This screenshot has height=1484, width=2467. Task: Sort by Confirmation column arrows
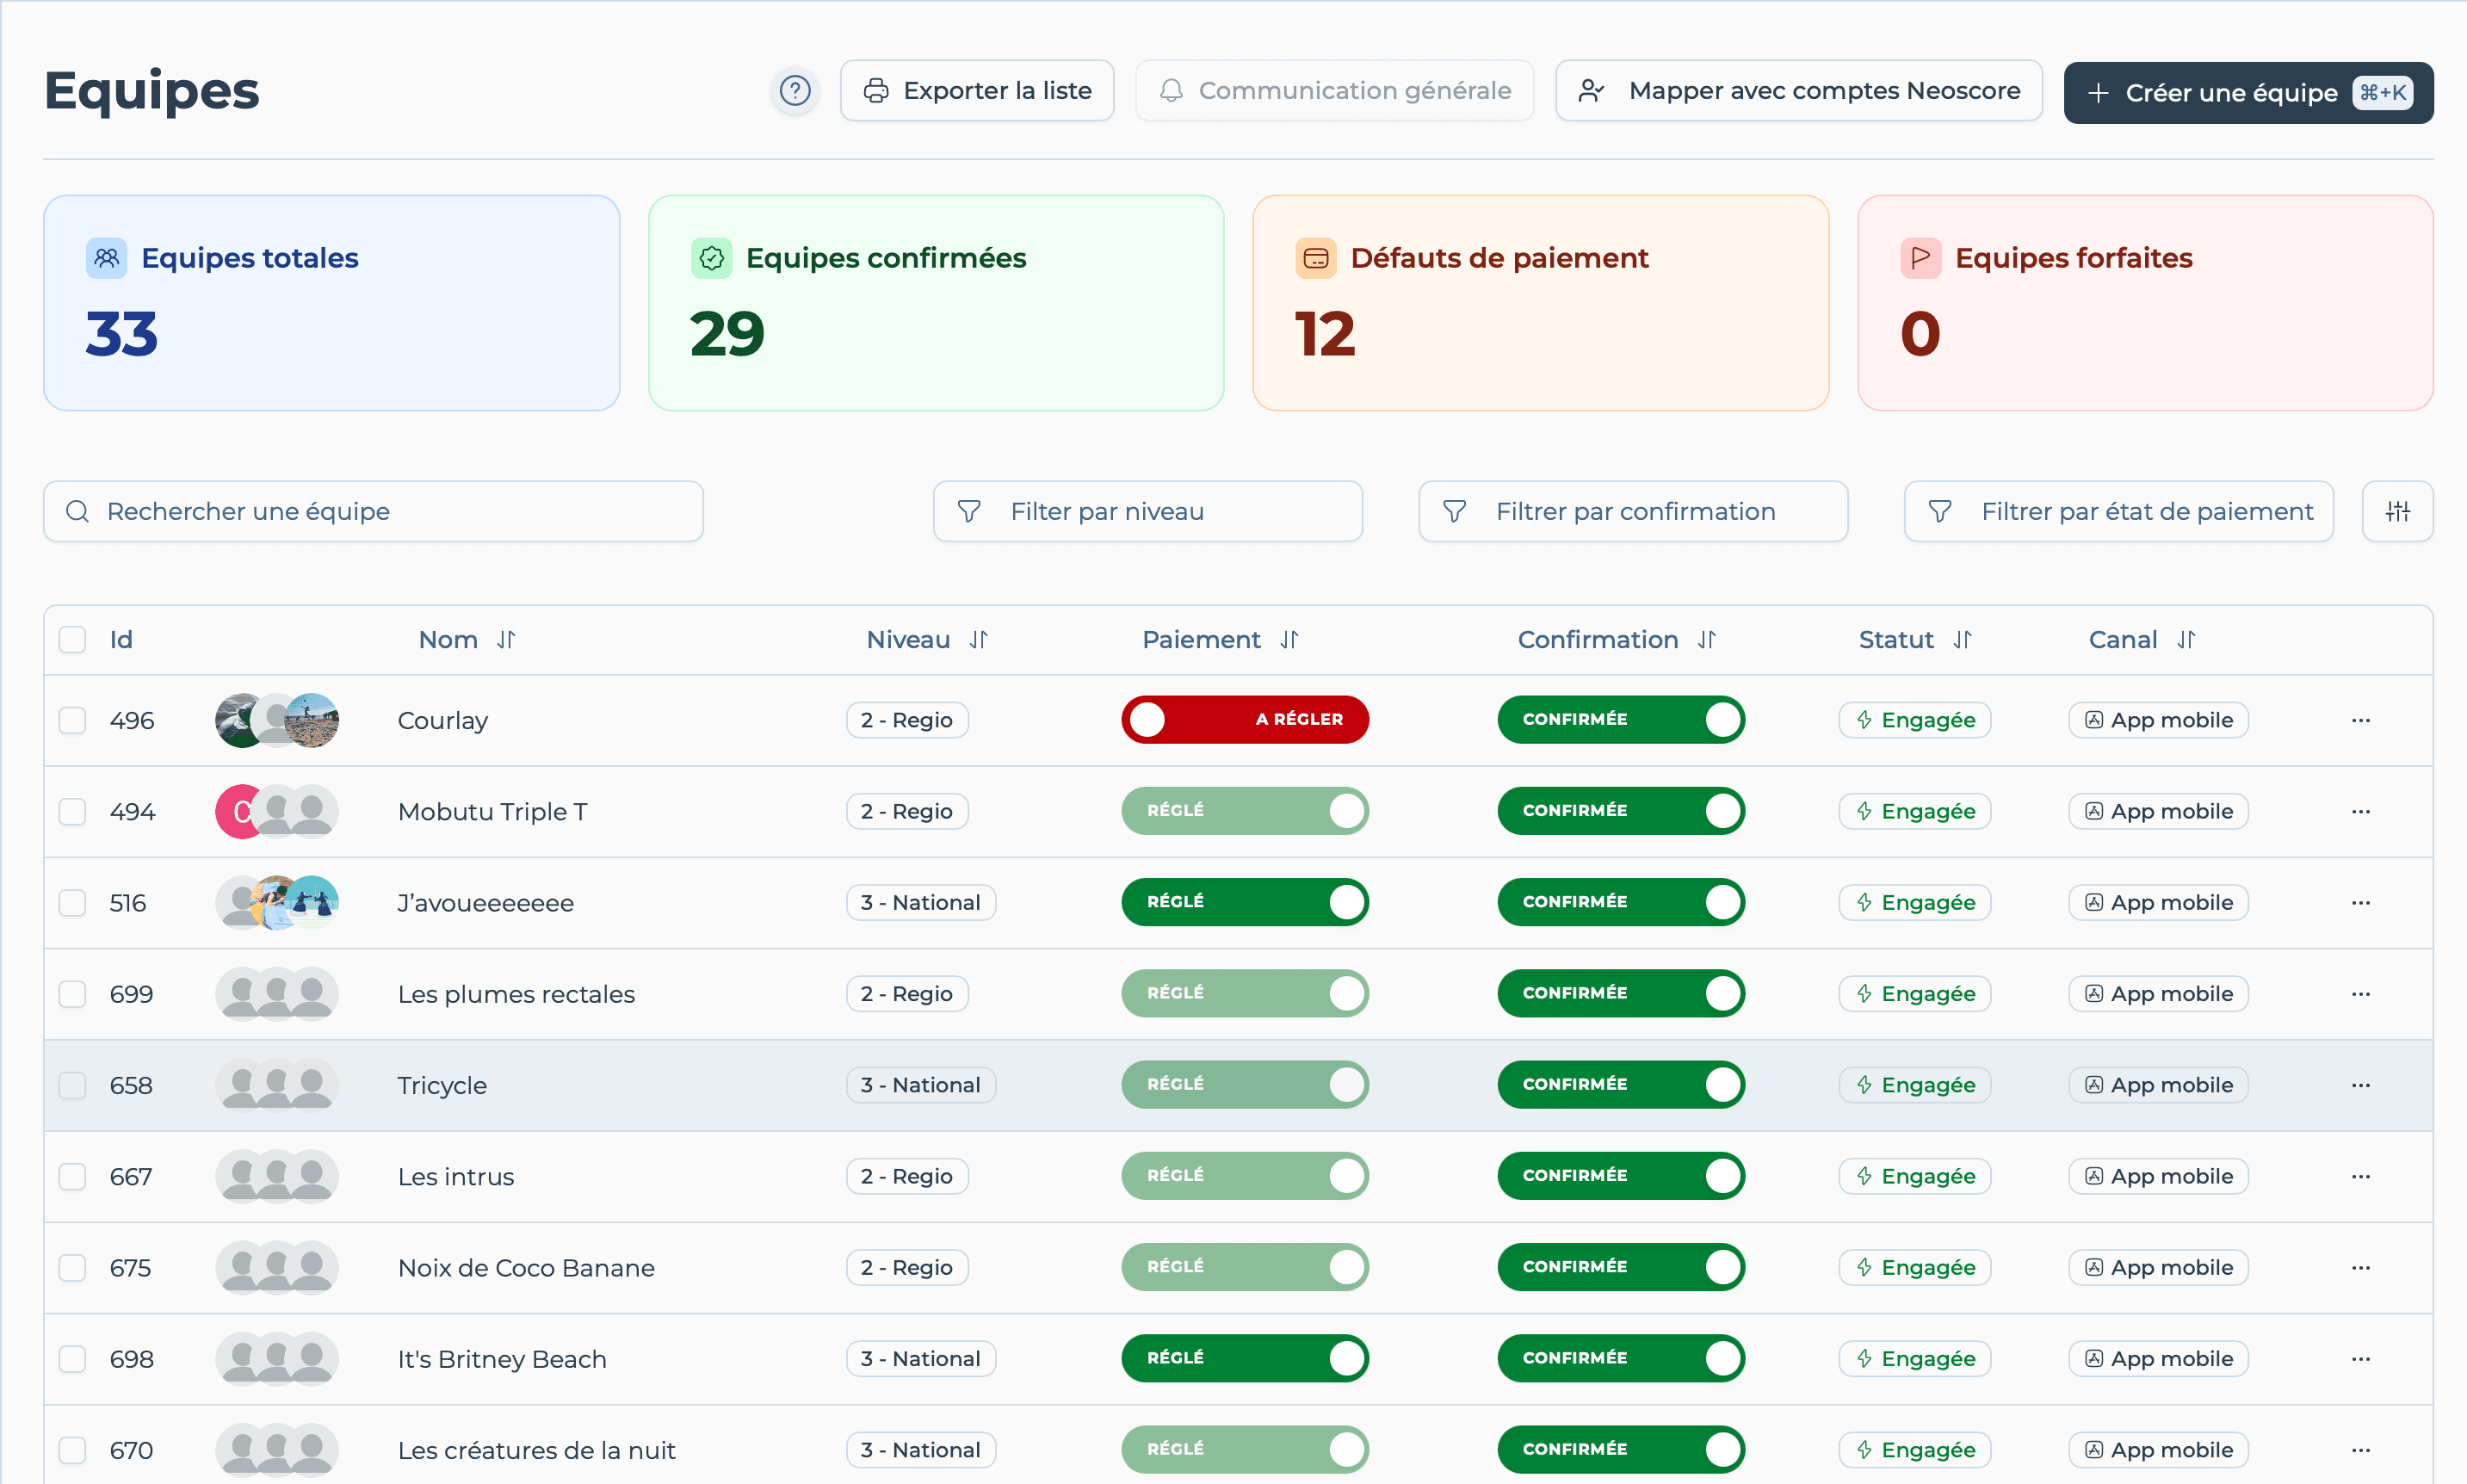(x=1707, y=640)
